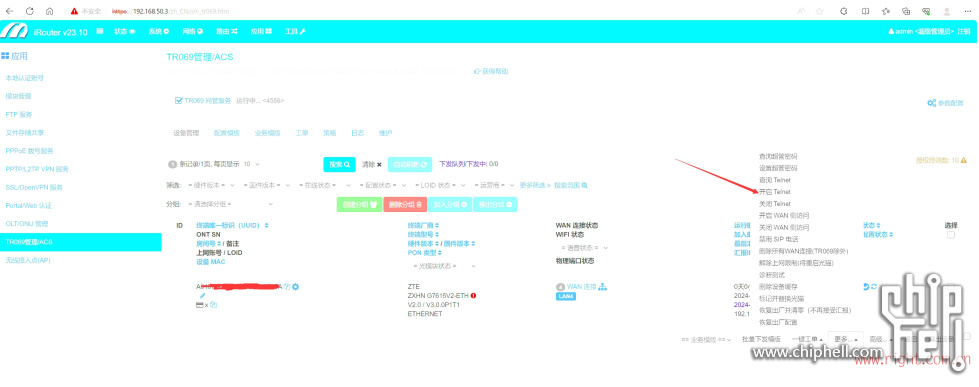Click the refresh icon in the device status column
Viewport: 979px width, 387px height.
[873, 287]
